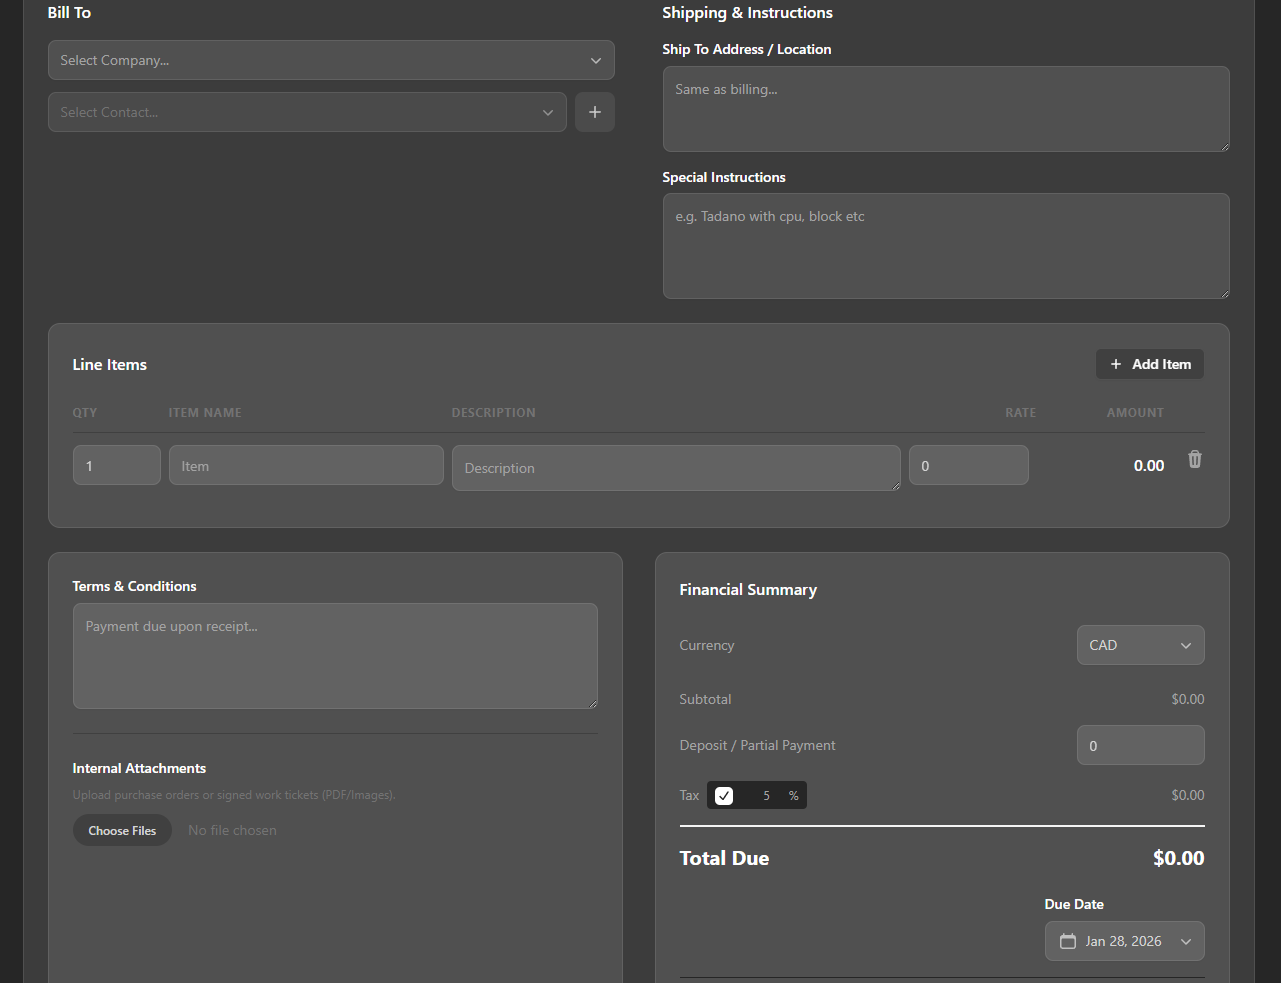1281x983 pixels.
Task: Click the Terms & Conditions text box
Action: point(334,655)
